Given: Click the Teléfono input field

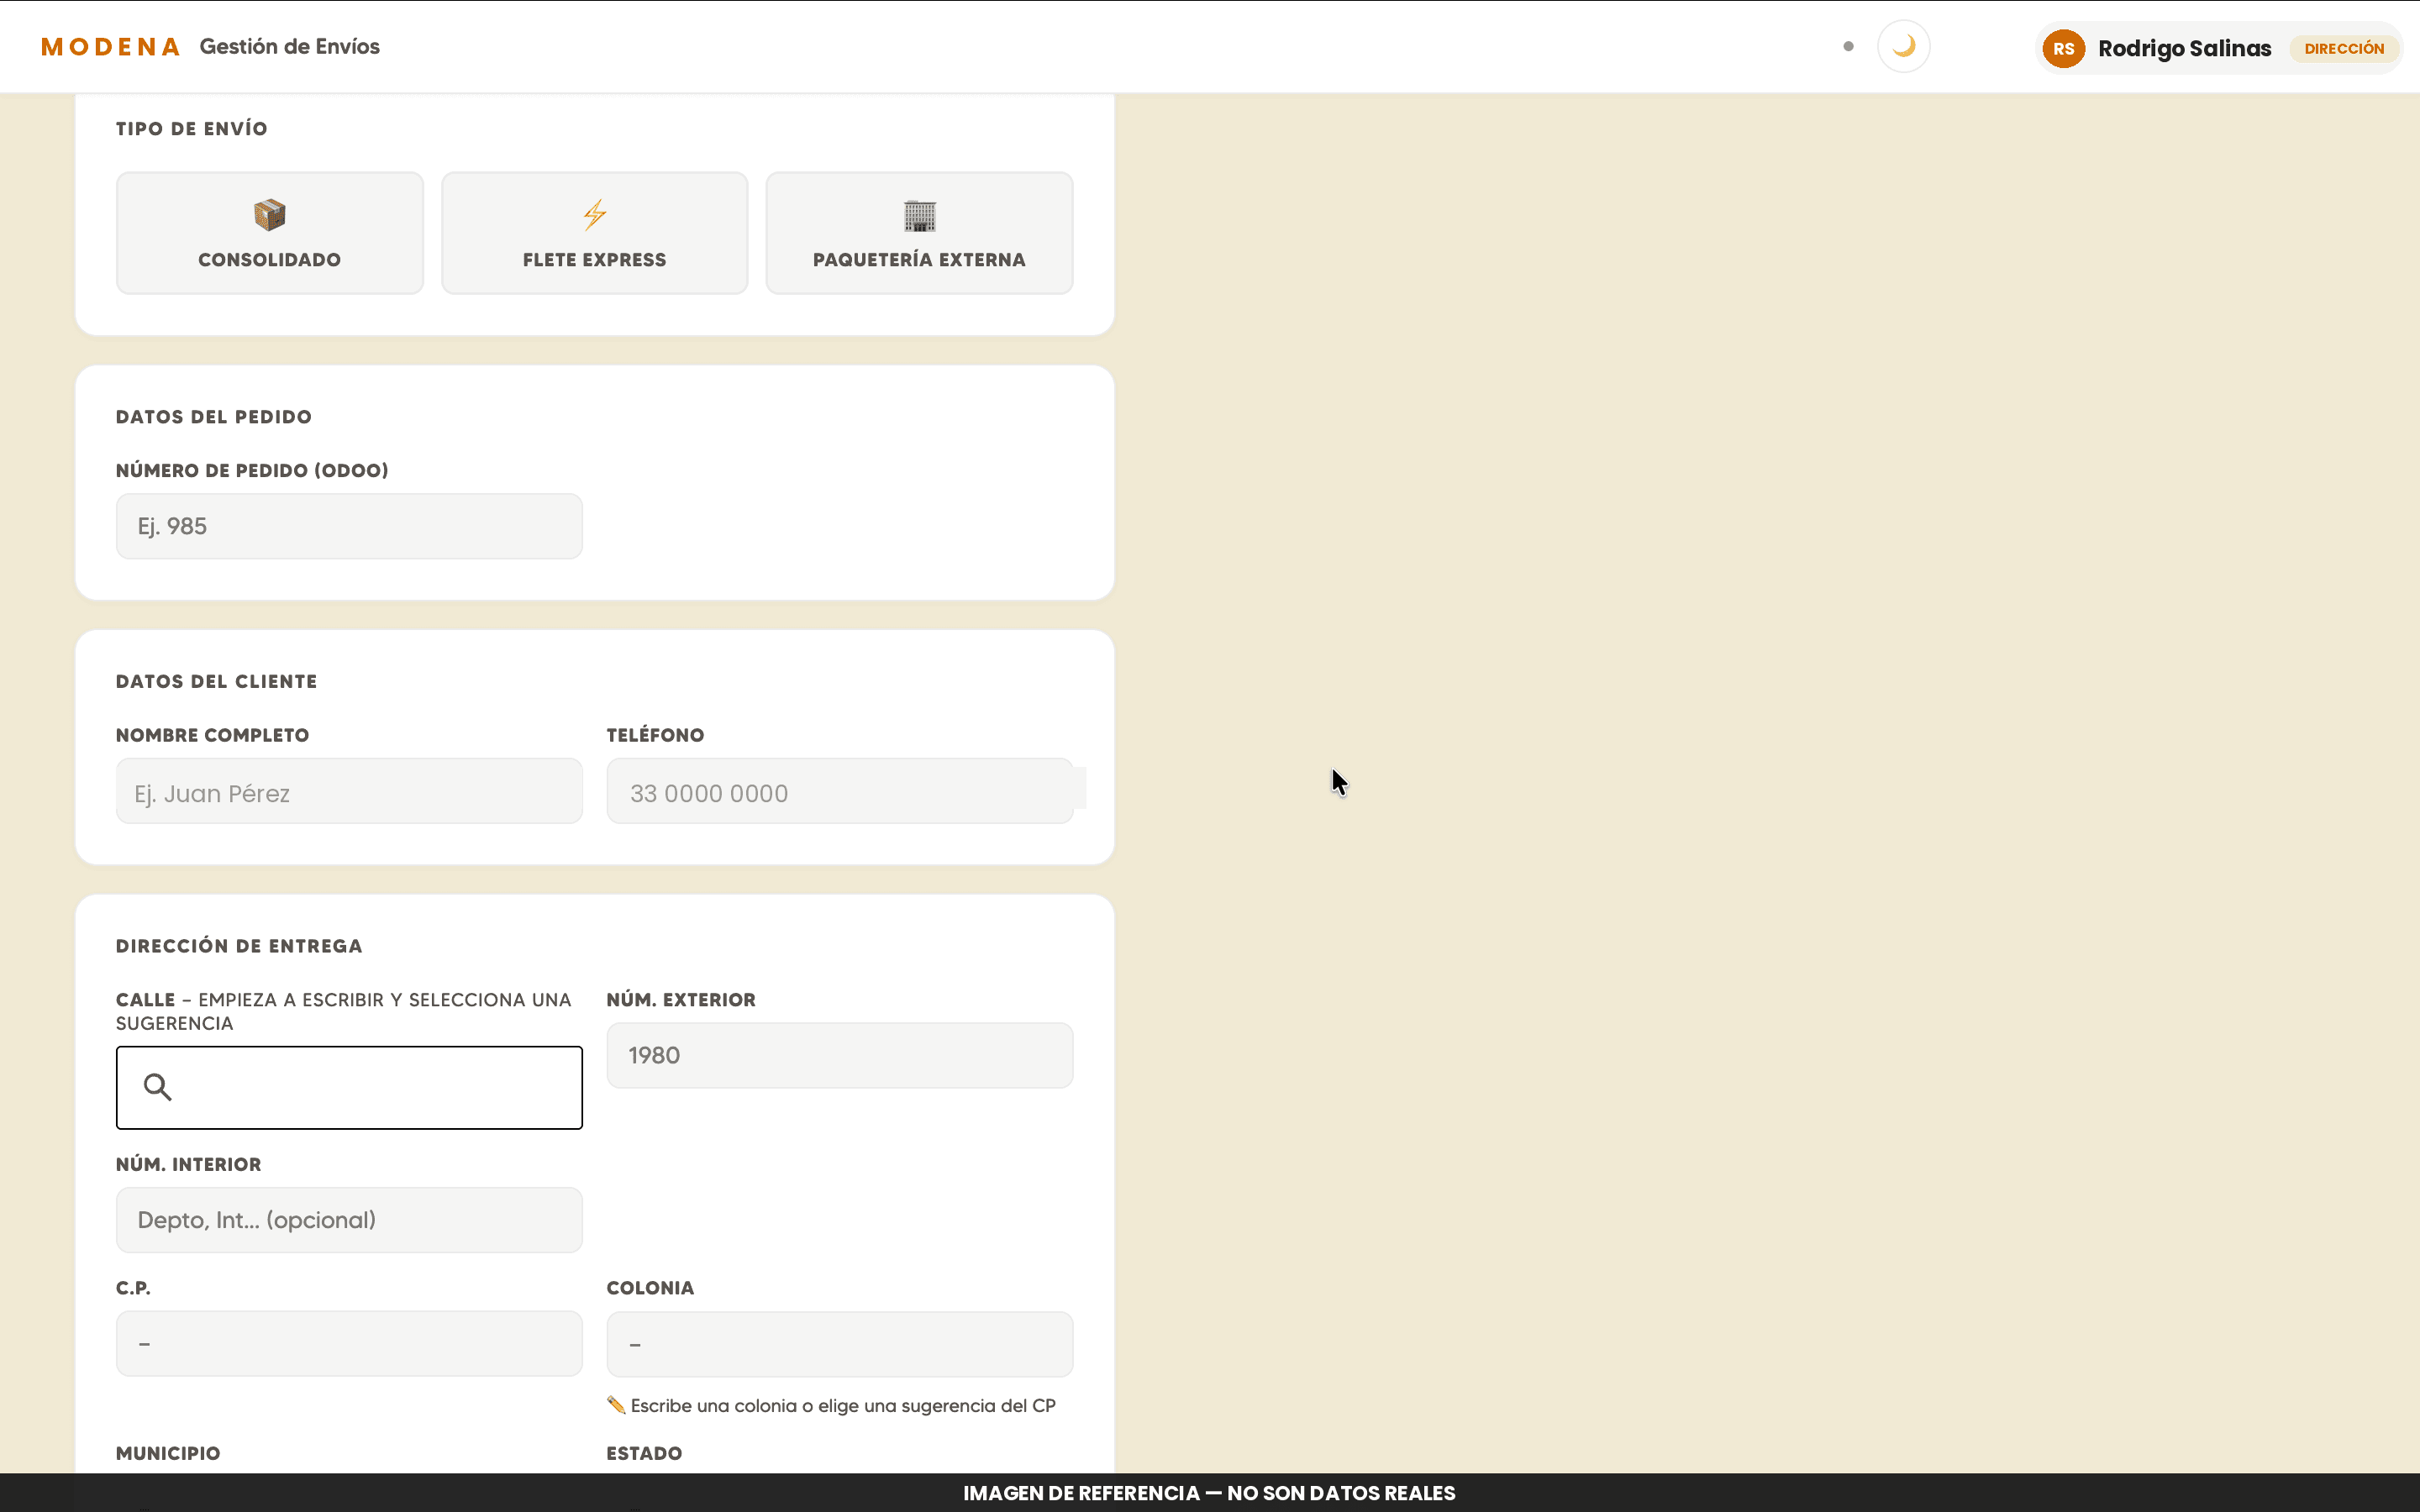Looking at the screenshot, I should pos(840,791).
